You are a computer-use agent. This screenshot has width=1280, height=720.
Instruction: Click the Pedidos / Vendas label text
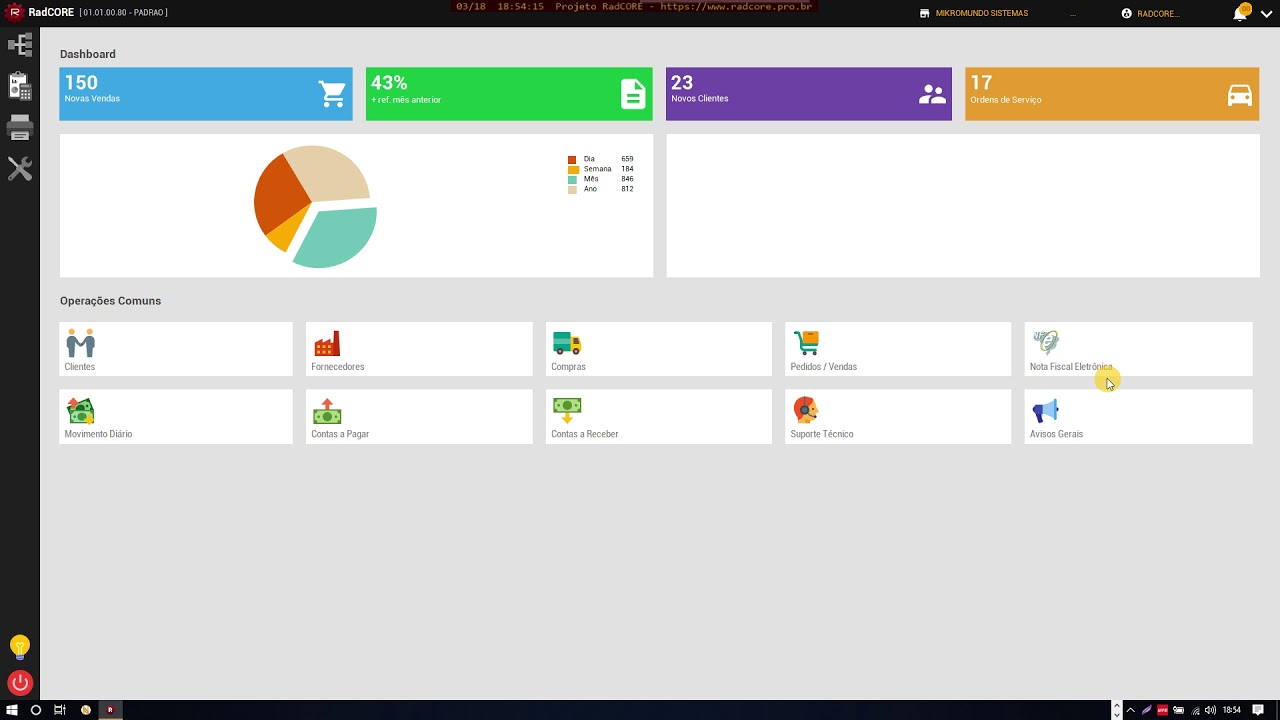(x=824, y=367)
